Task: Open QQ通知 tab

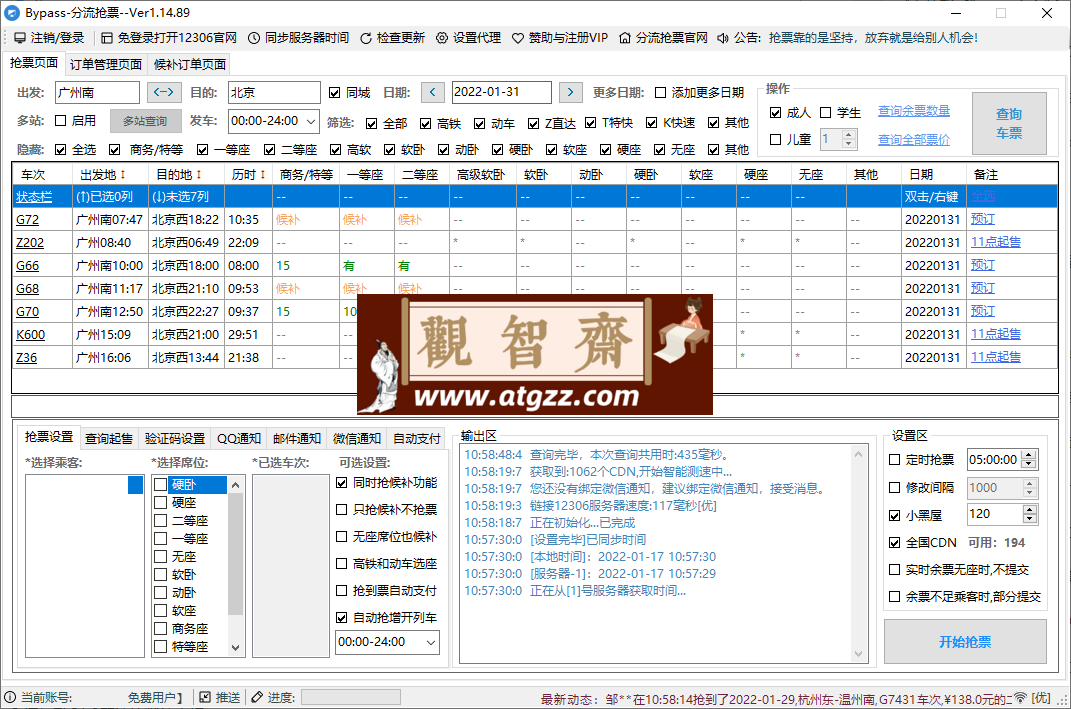Action: 239,439
